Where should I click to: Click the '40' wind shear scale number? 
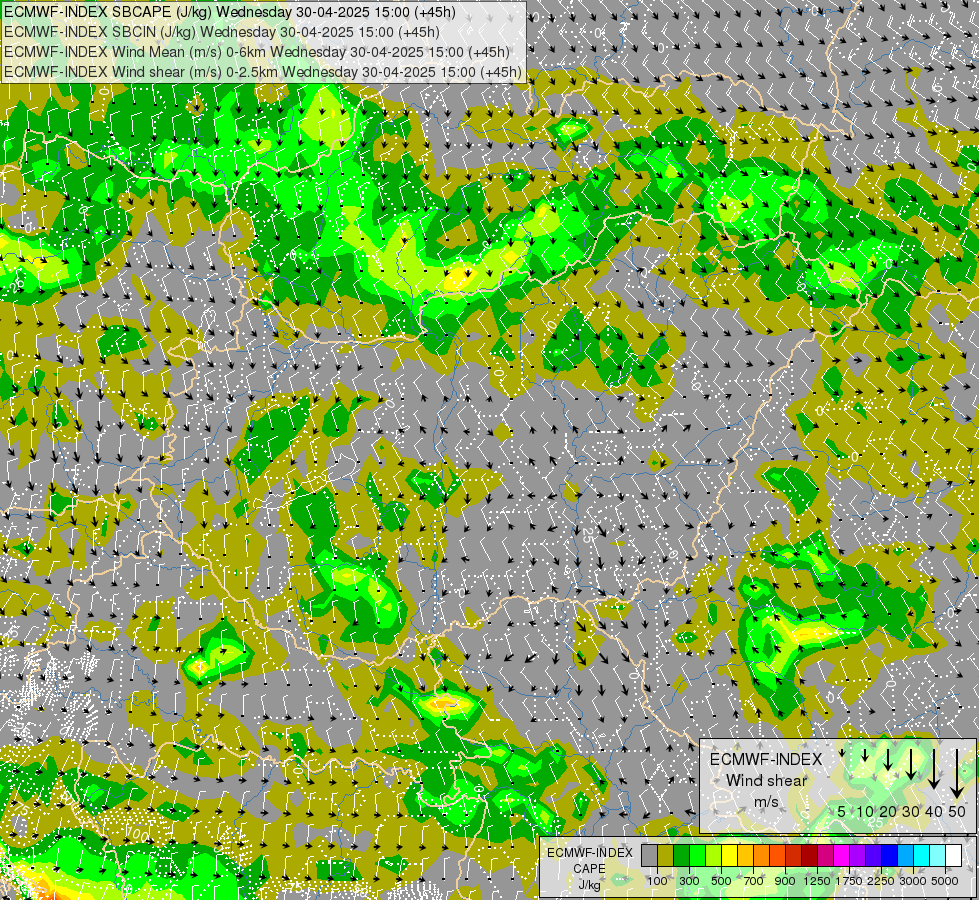933,811
